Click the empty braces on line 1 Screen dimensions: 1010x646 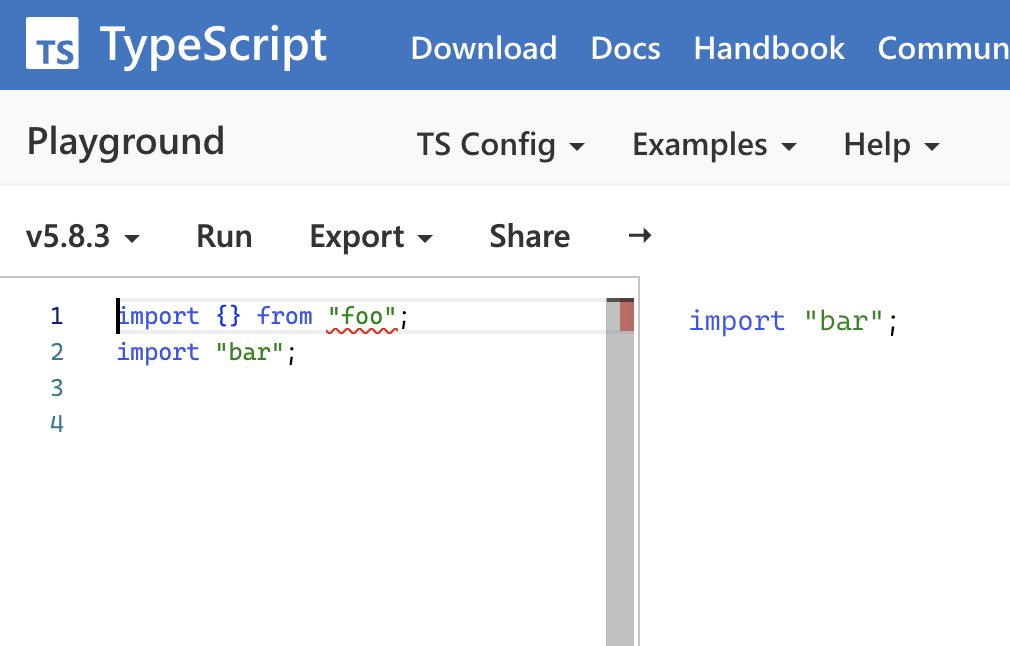point(228,316)
